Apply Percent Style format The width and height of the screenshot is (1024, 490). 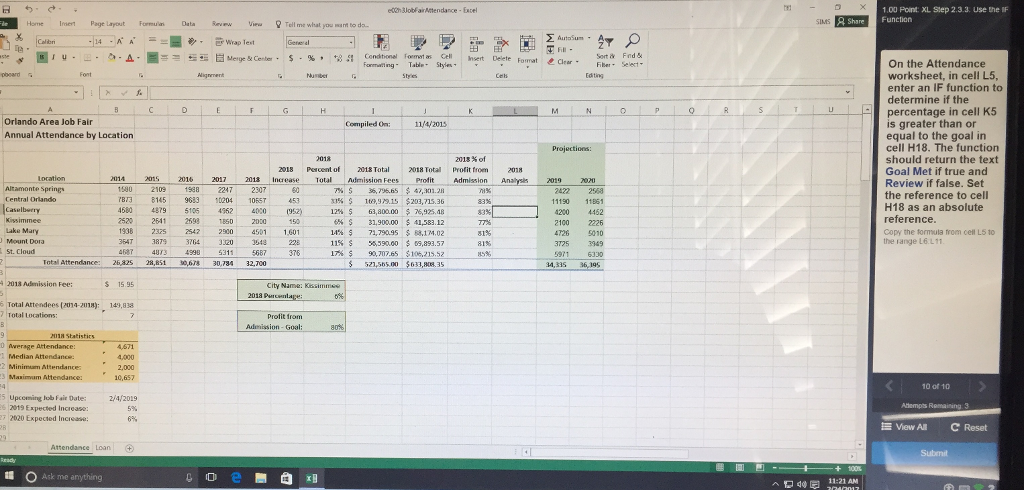click(312, 59)
